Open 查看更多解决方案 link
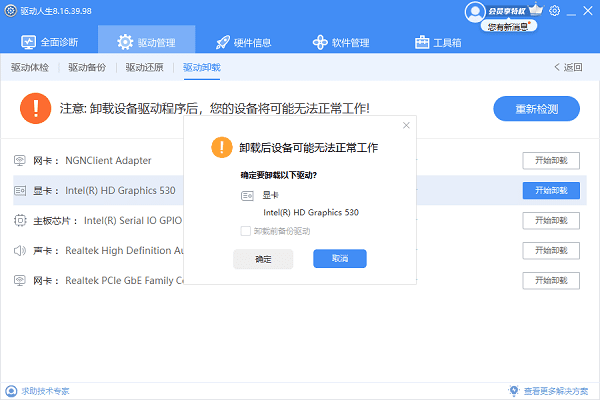 click(x=556, y=391)
